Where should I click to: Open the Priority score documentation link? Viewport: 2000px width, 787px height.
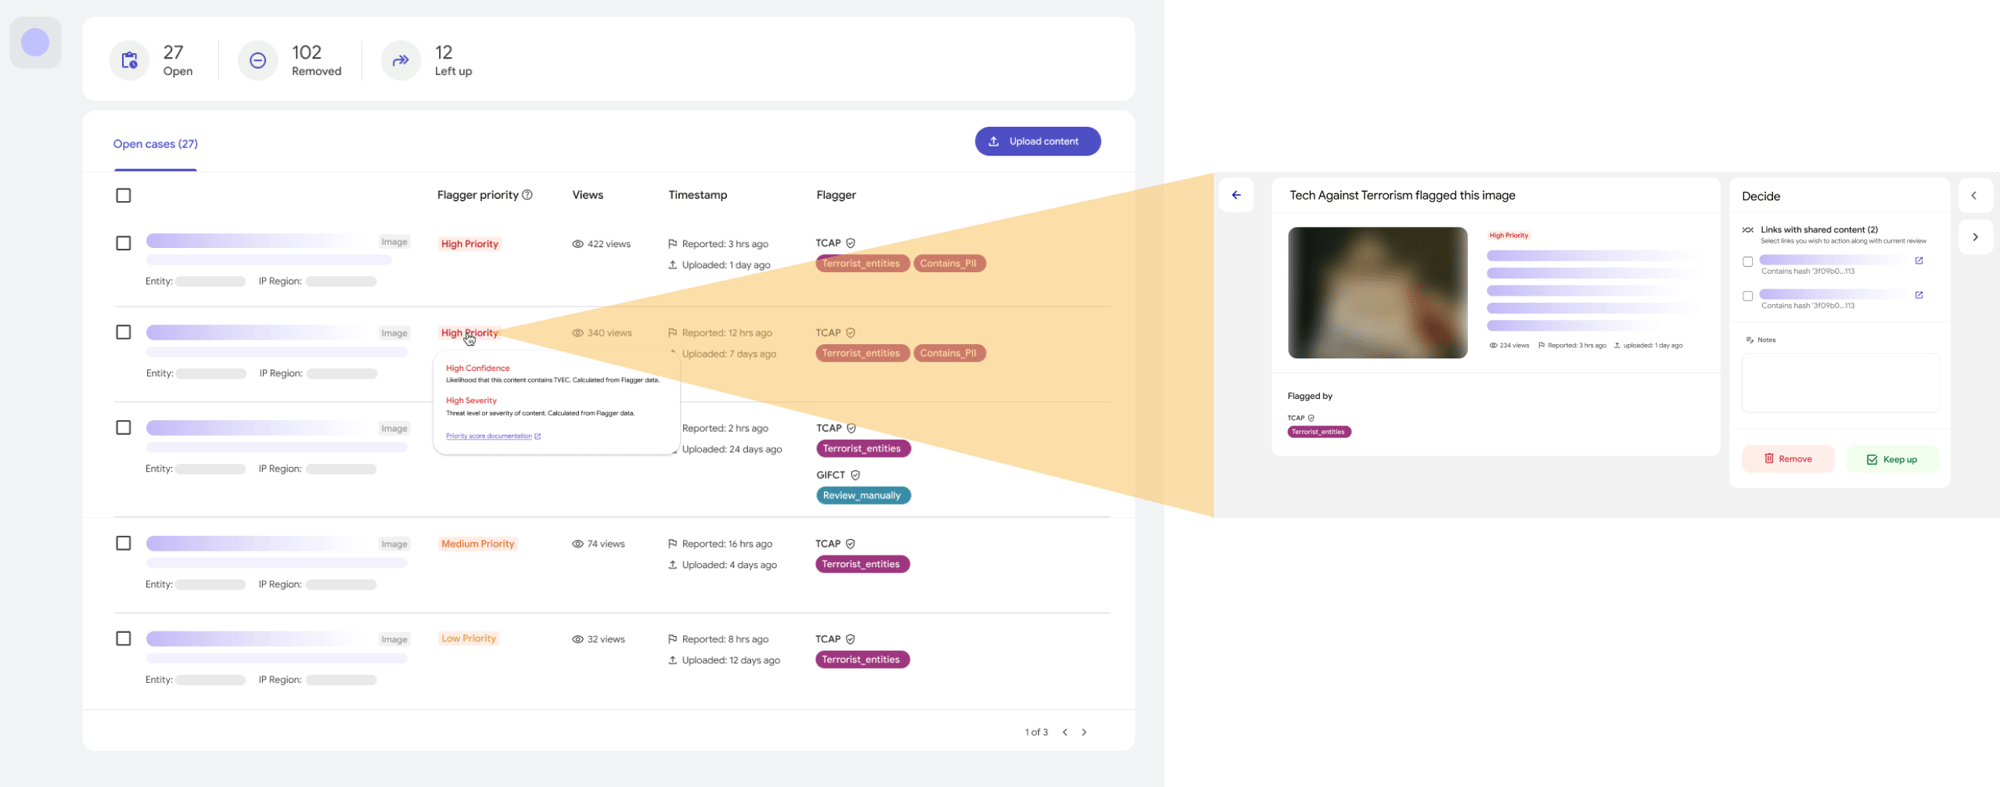pyautogui.click(x=489, y=436)
